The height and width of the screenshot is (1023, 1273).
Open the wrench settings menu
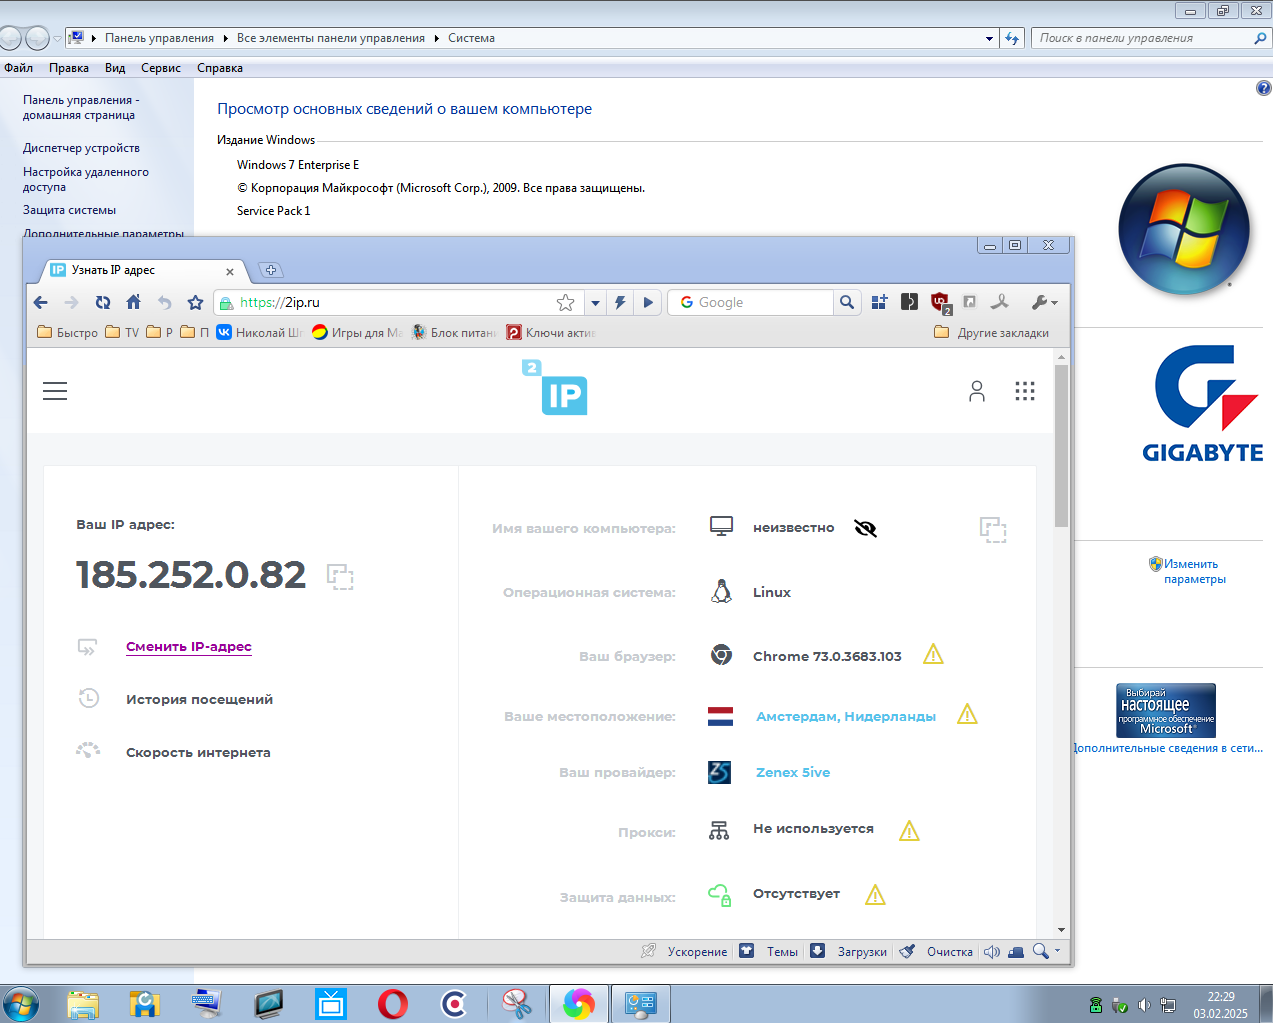(x=1044, y=302)
